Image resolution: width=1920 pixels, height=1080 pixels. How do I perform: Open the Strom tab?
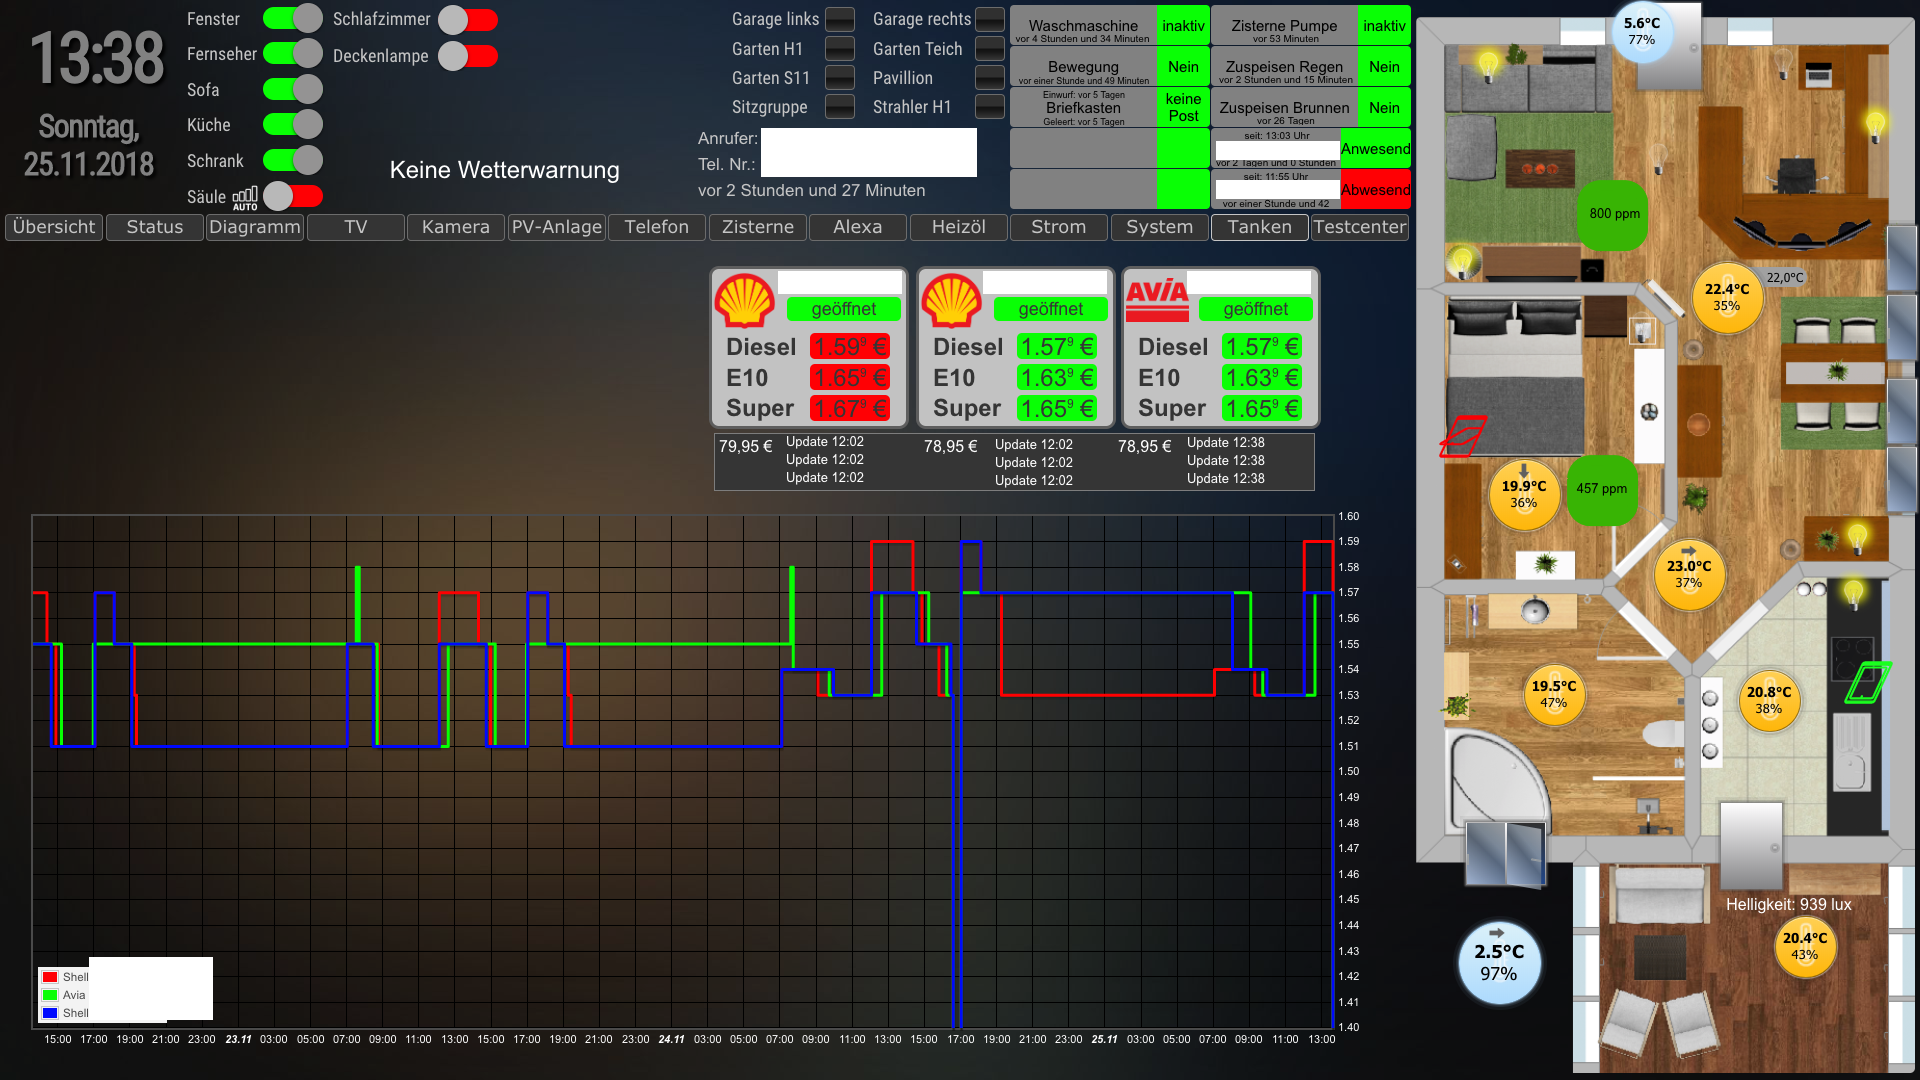click(x=1059, y=227)
